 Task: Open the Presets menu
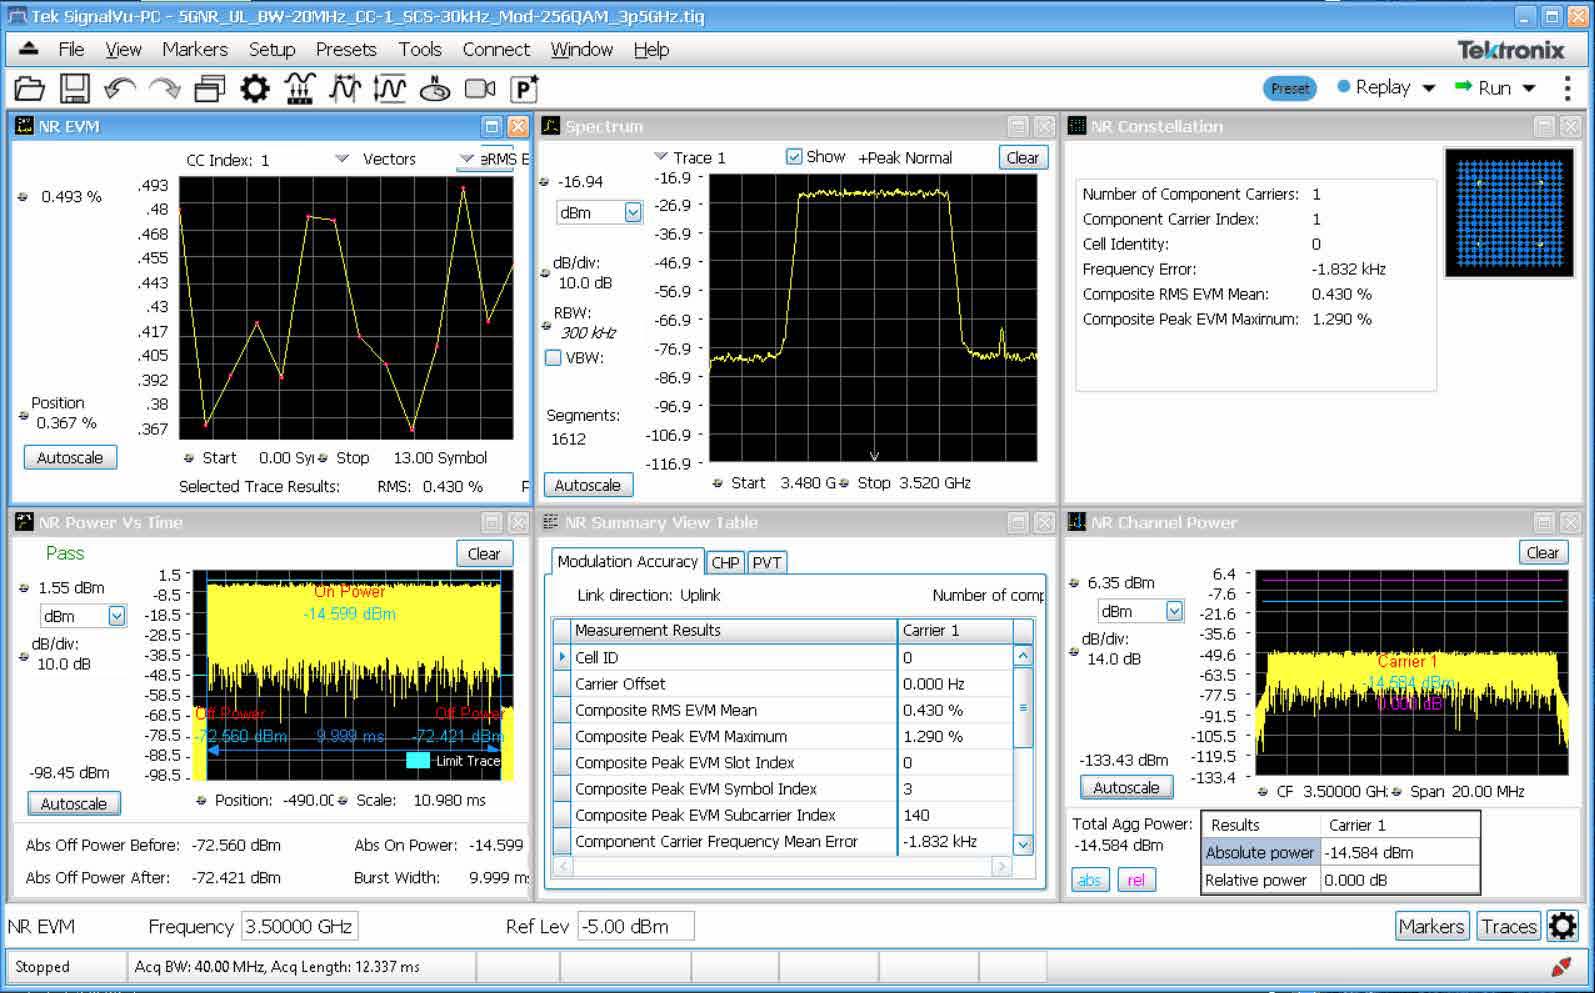point(346,49)
